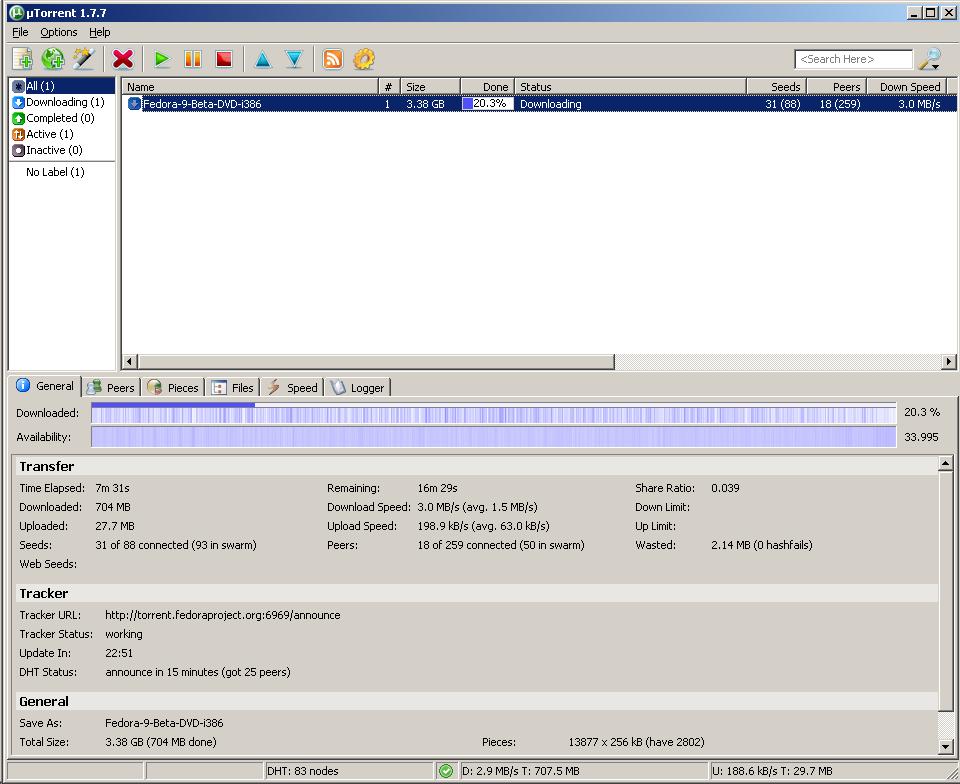960x784 pixels.
Task: Open the Options menu
Action: tap(59, 32)
